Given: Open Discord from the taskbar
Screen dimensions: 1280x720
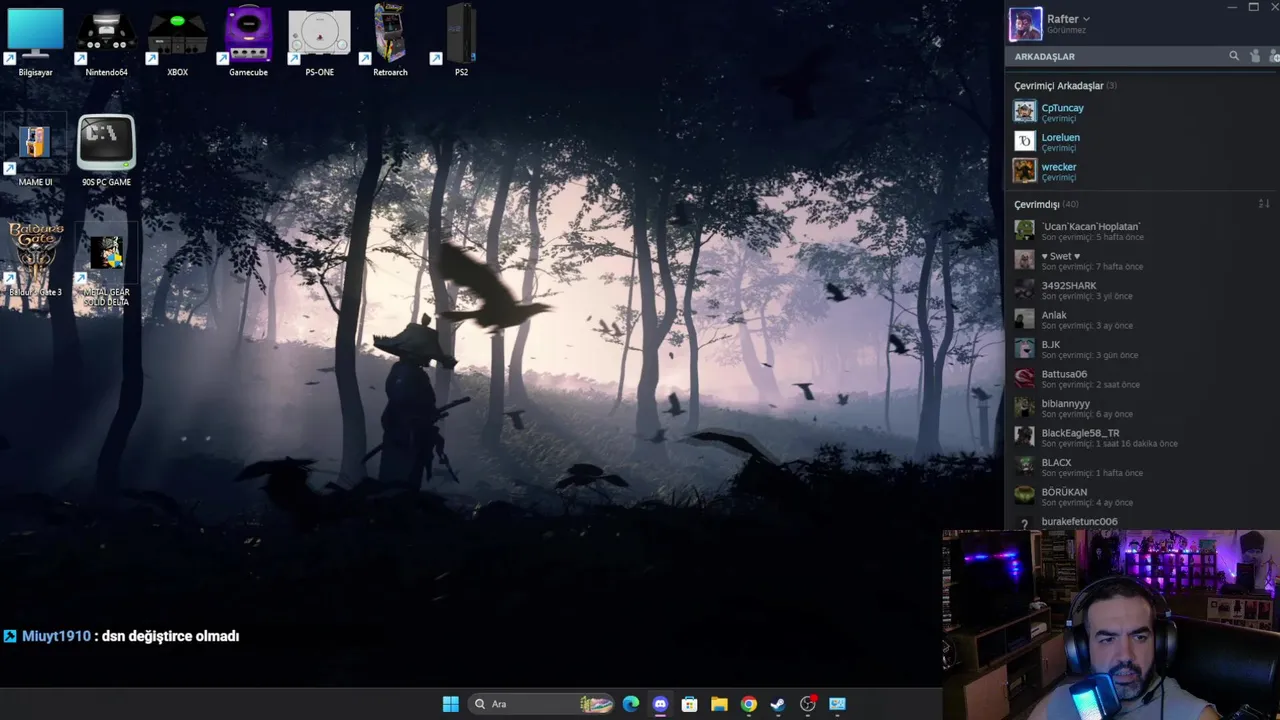Looking at the screenshot, I should coord(660,704).
